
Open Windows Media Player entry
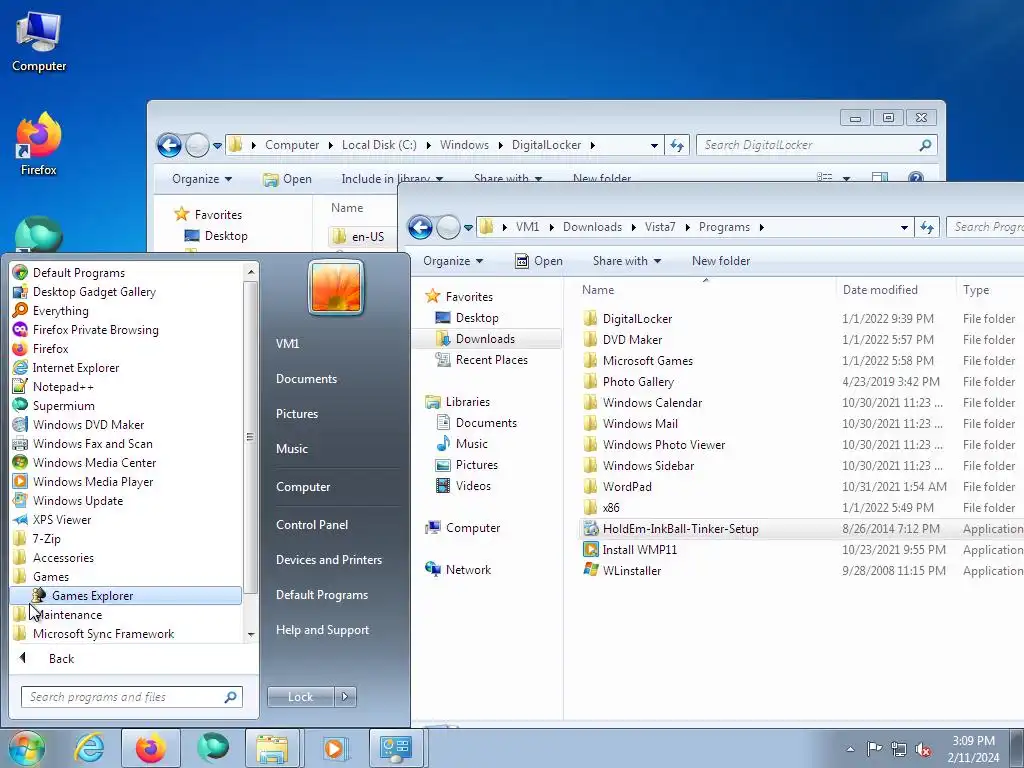click(x=93, y=481)
